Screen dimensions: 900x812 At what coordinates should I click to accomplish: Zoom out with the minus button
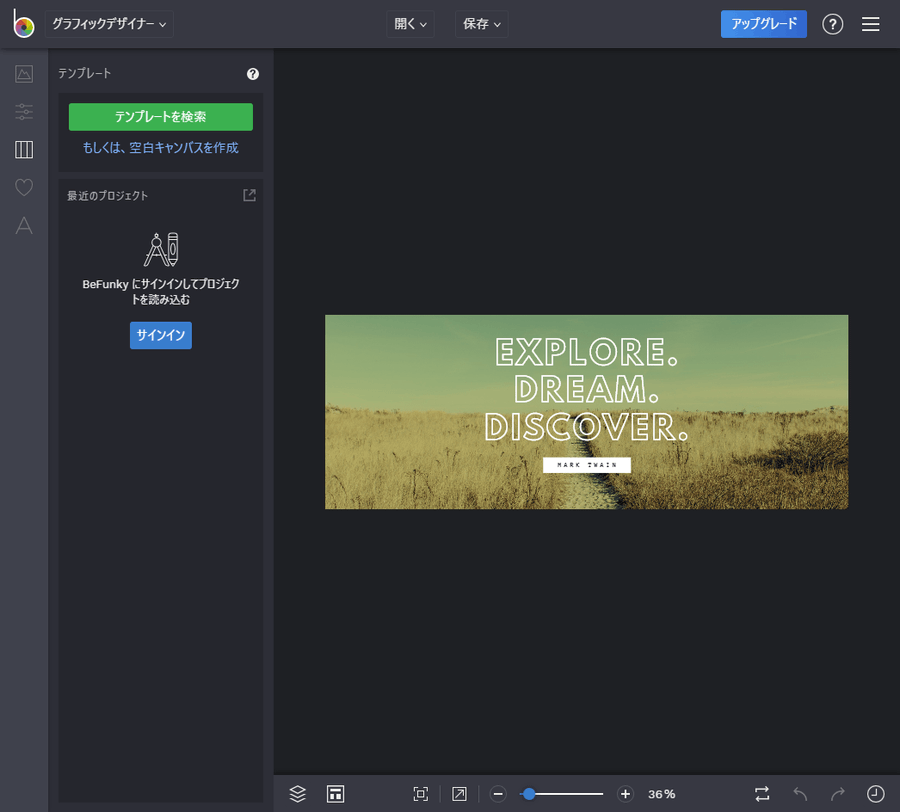(498, 794)
